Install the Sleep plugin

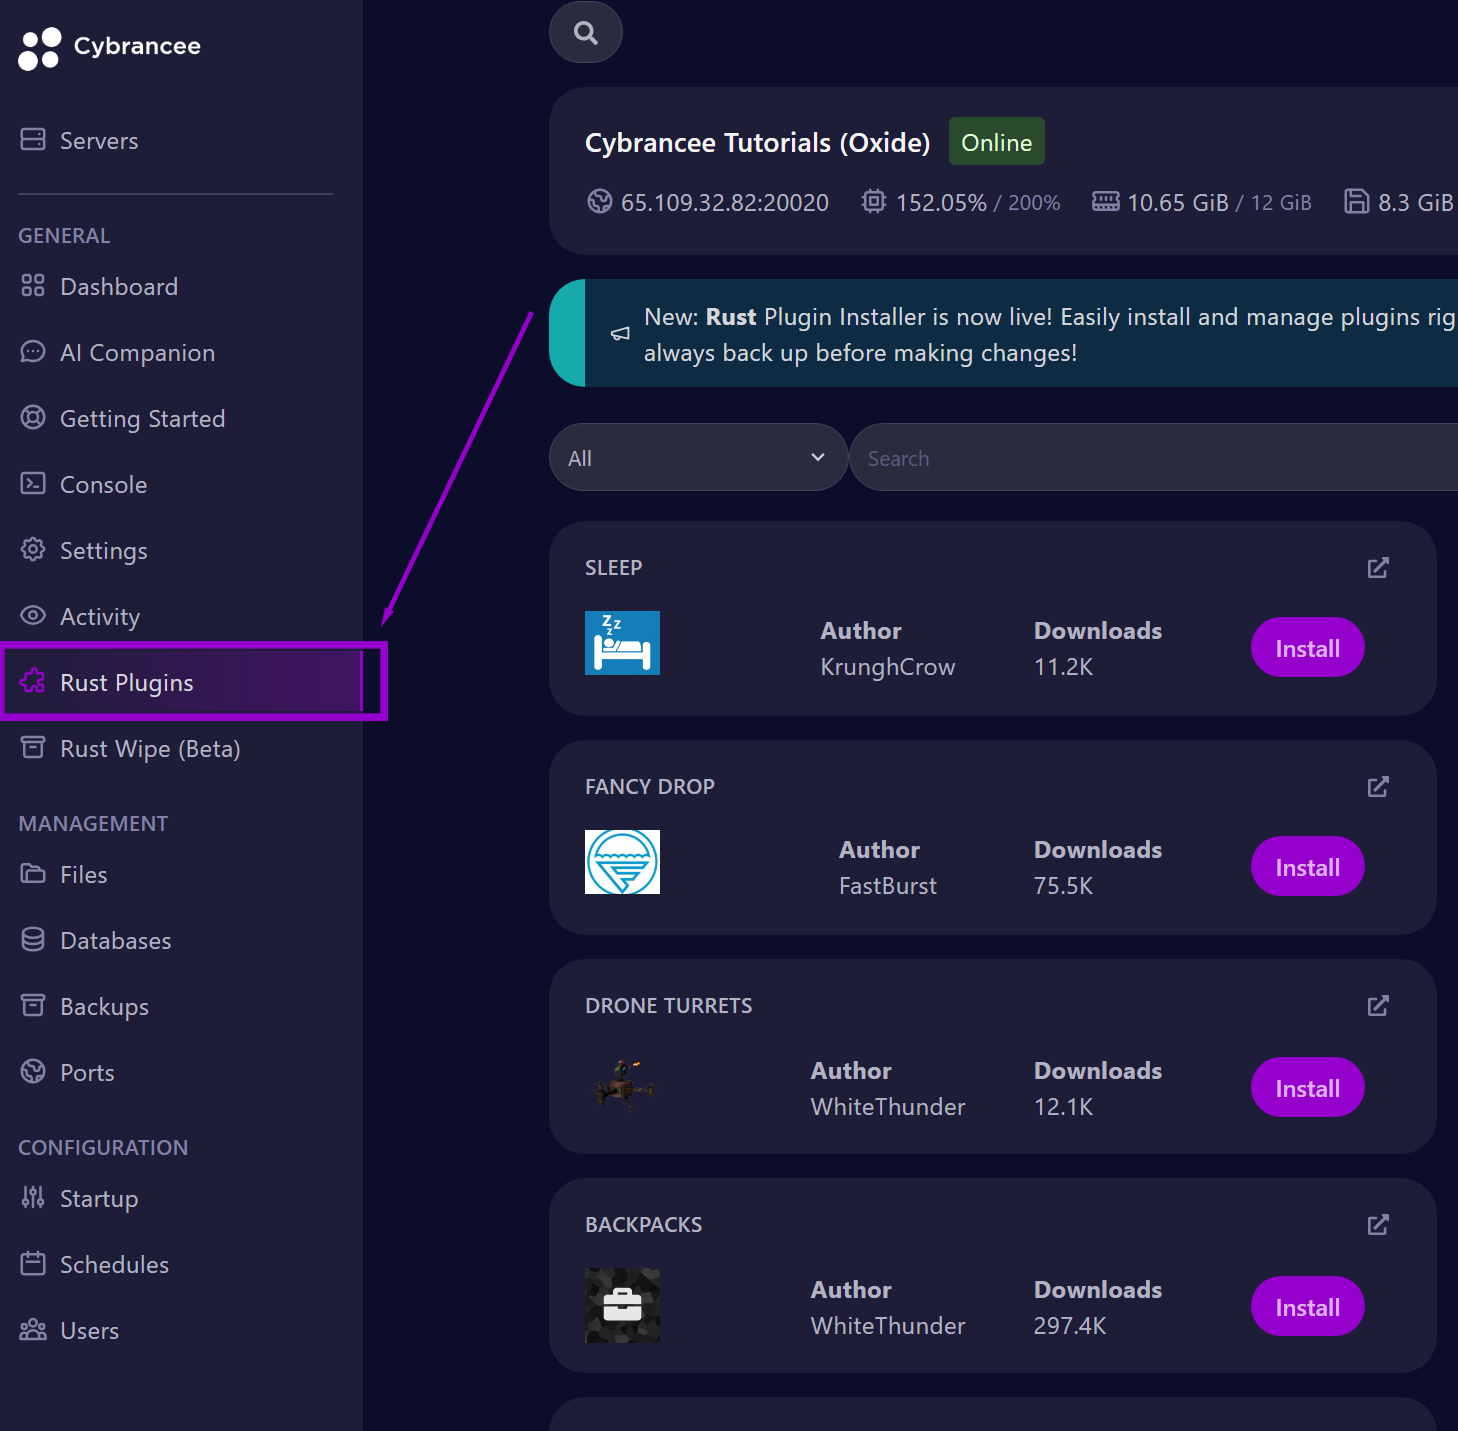tap(1307, 648)
